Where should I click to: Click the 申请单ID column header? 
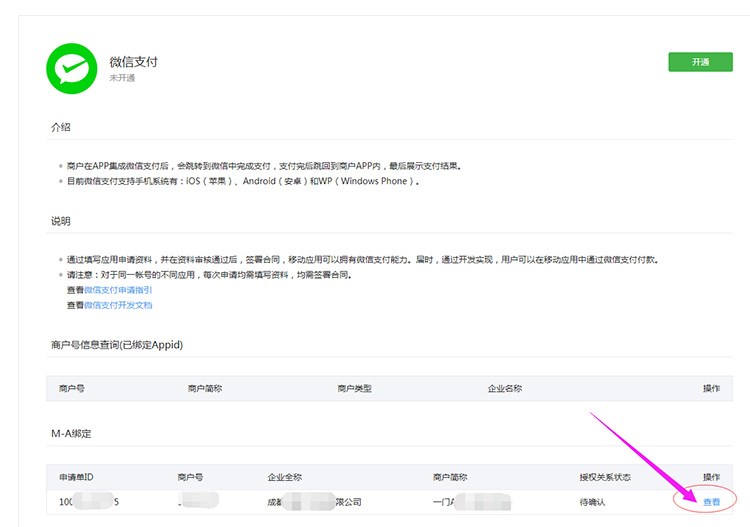[76, 477]
